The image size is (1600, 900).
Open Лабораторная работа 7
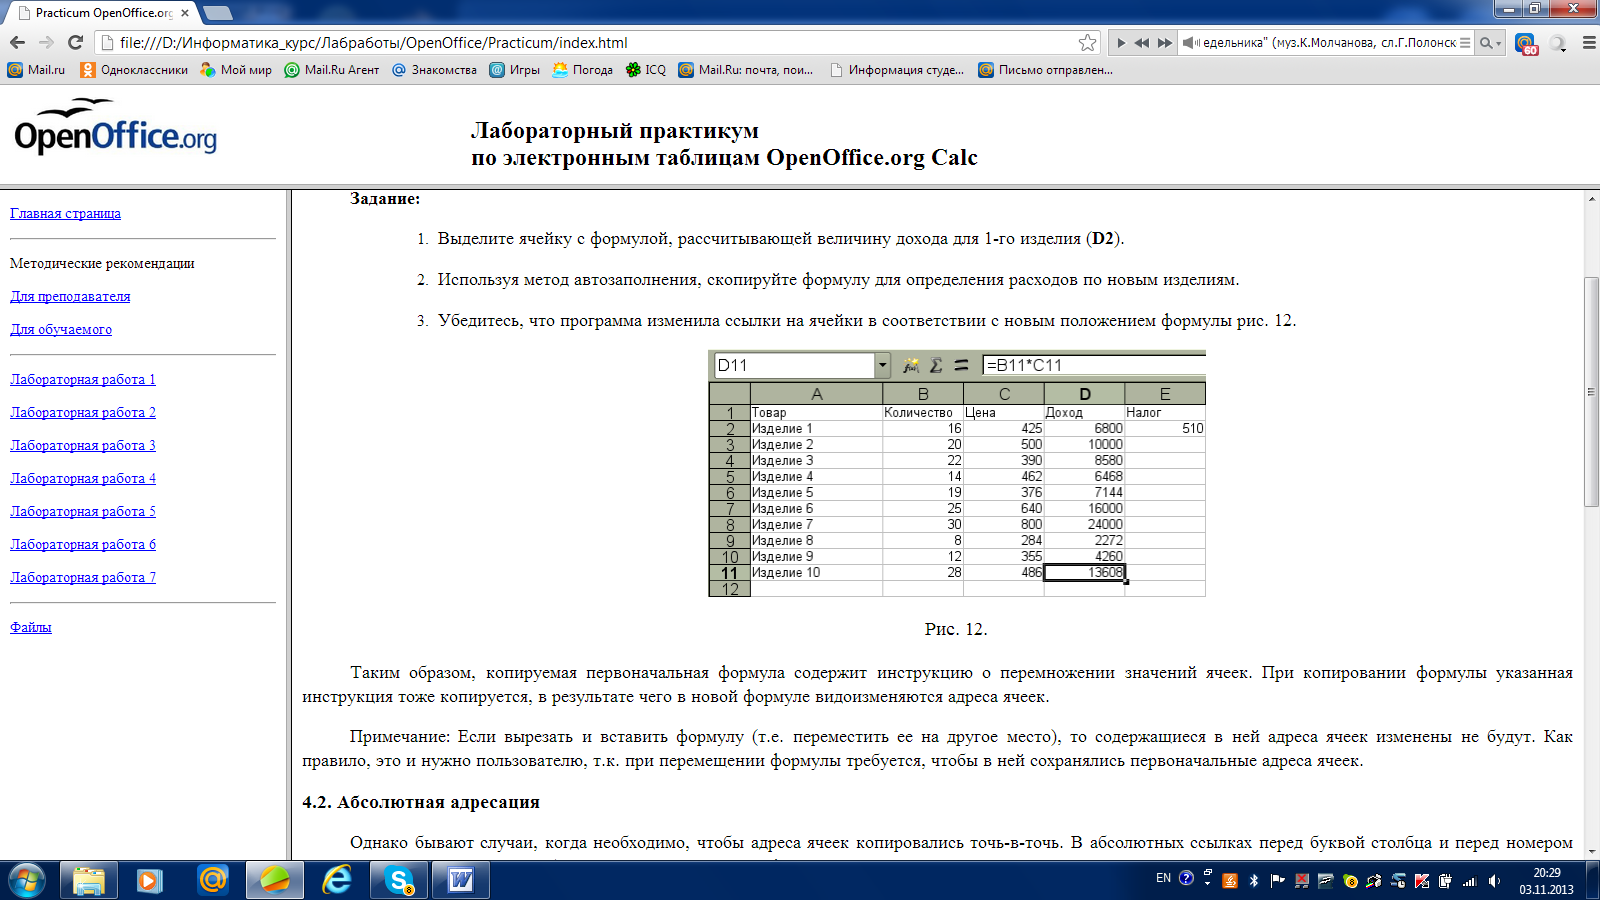(83, 577)
